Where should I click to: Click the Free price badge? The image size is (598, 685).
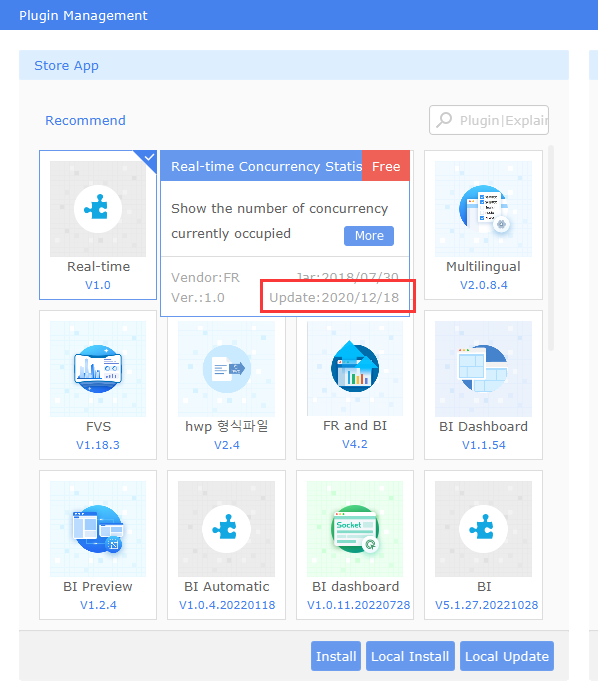[x=386, y=166]
